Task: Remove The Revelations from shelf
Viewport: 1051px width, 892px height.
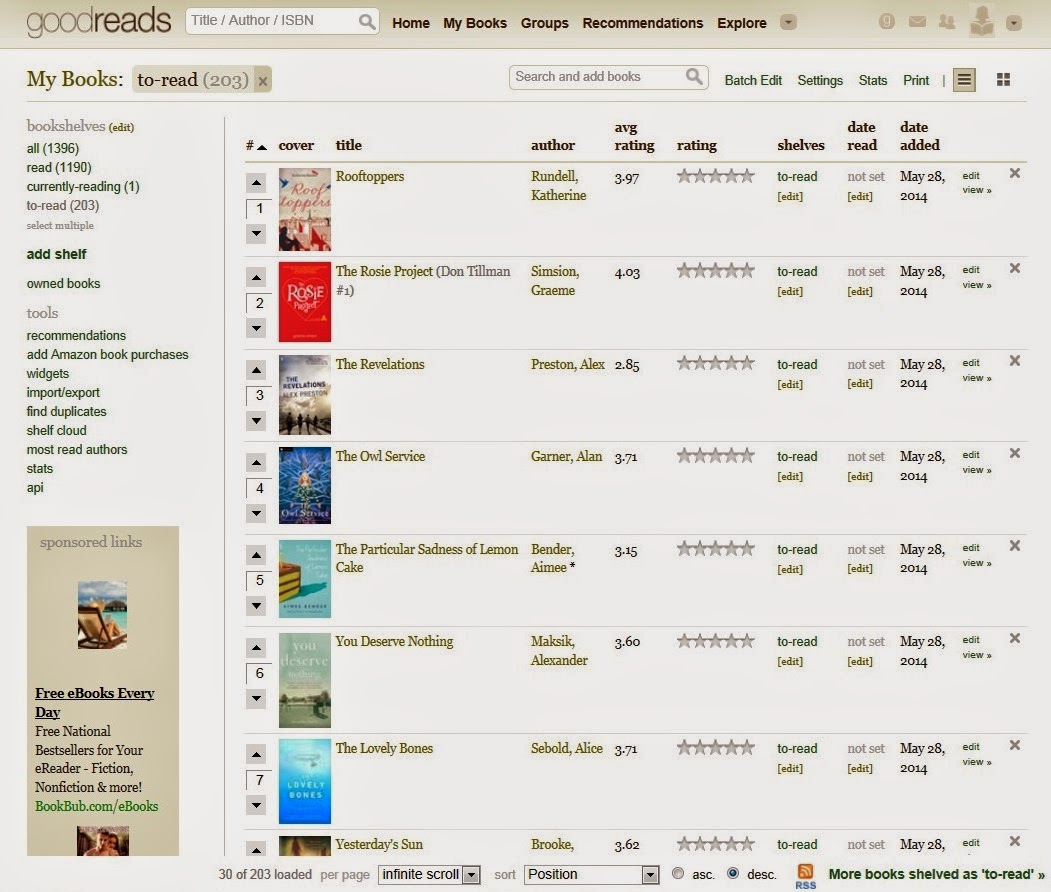Action: tap(1015, 361)
